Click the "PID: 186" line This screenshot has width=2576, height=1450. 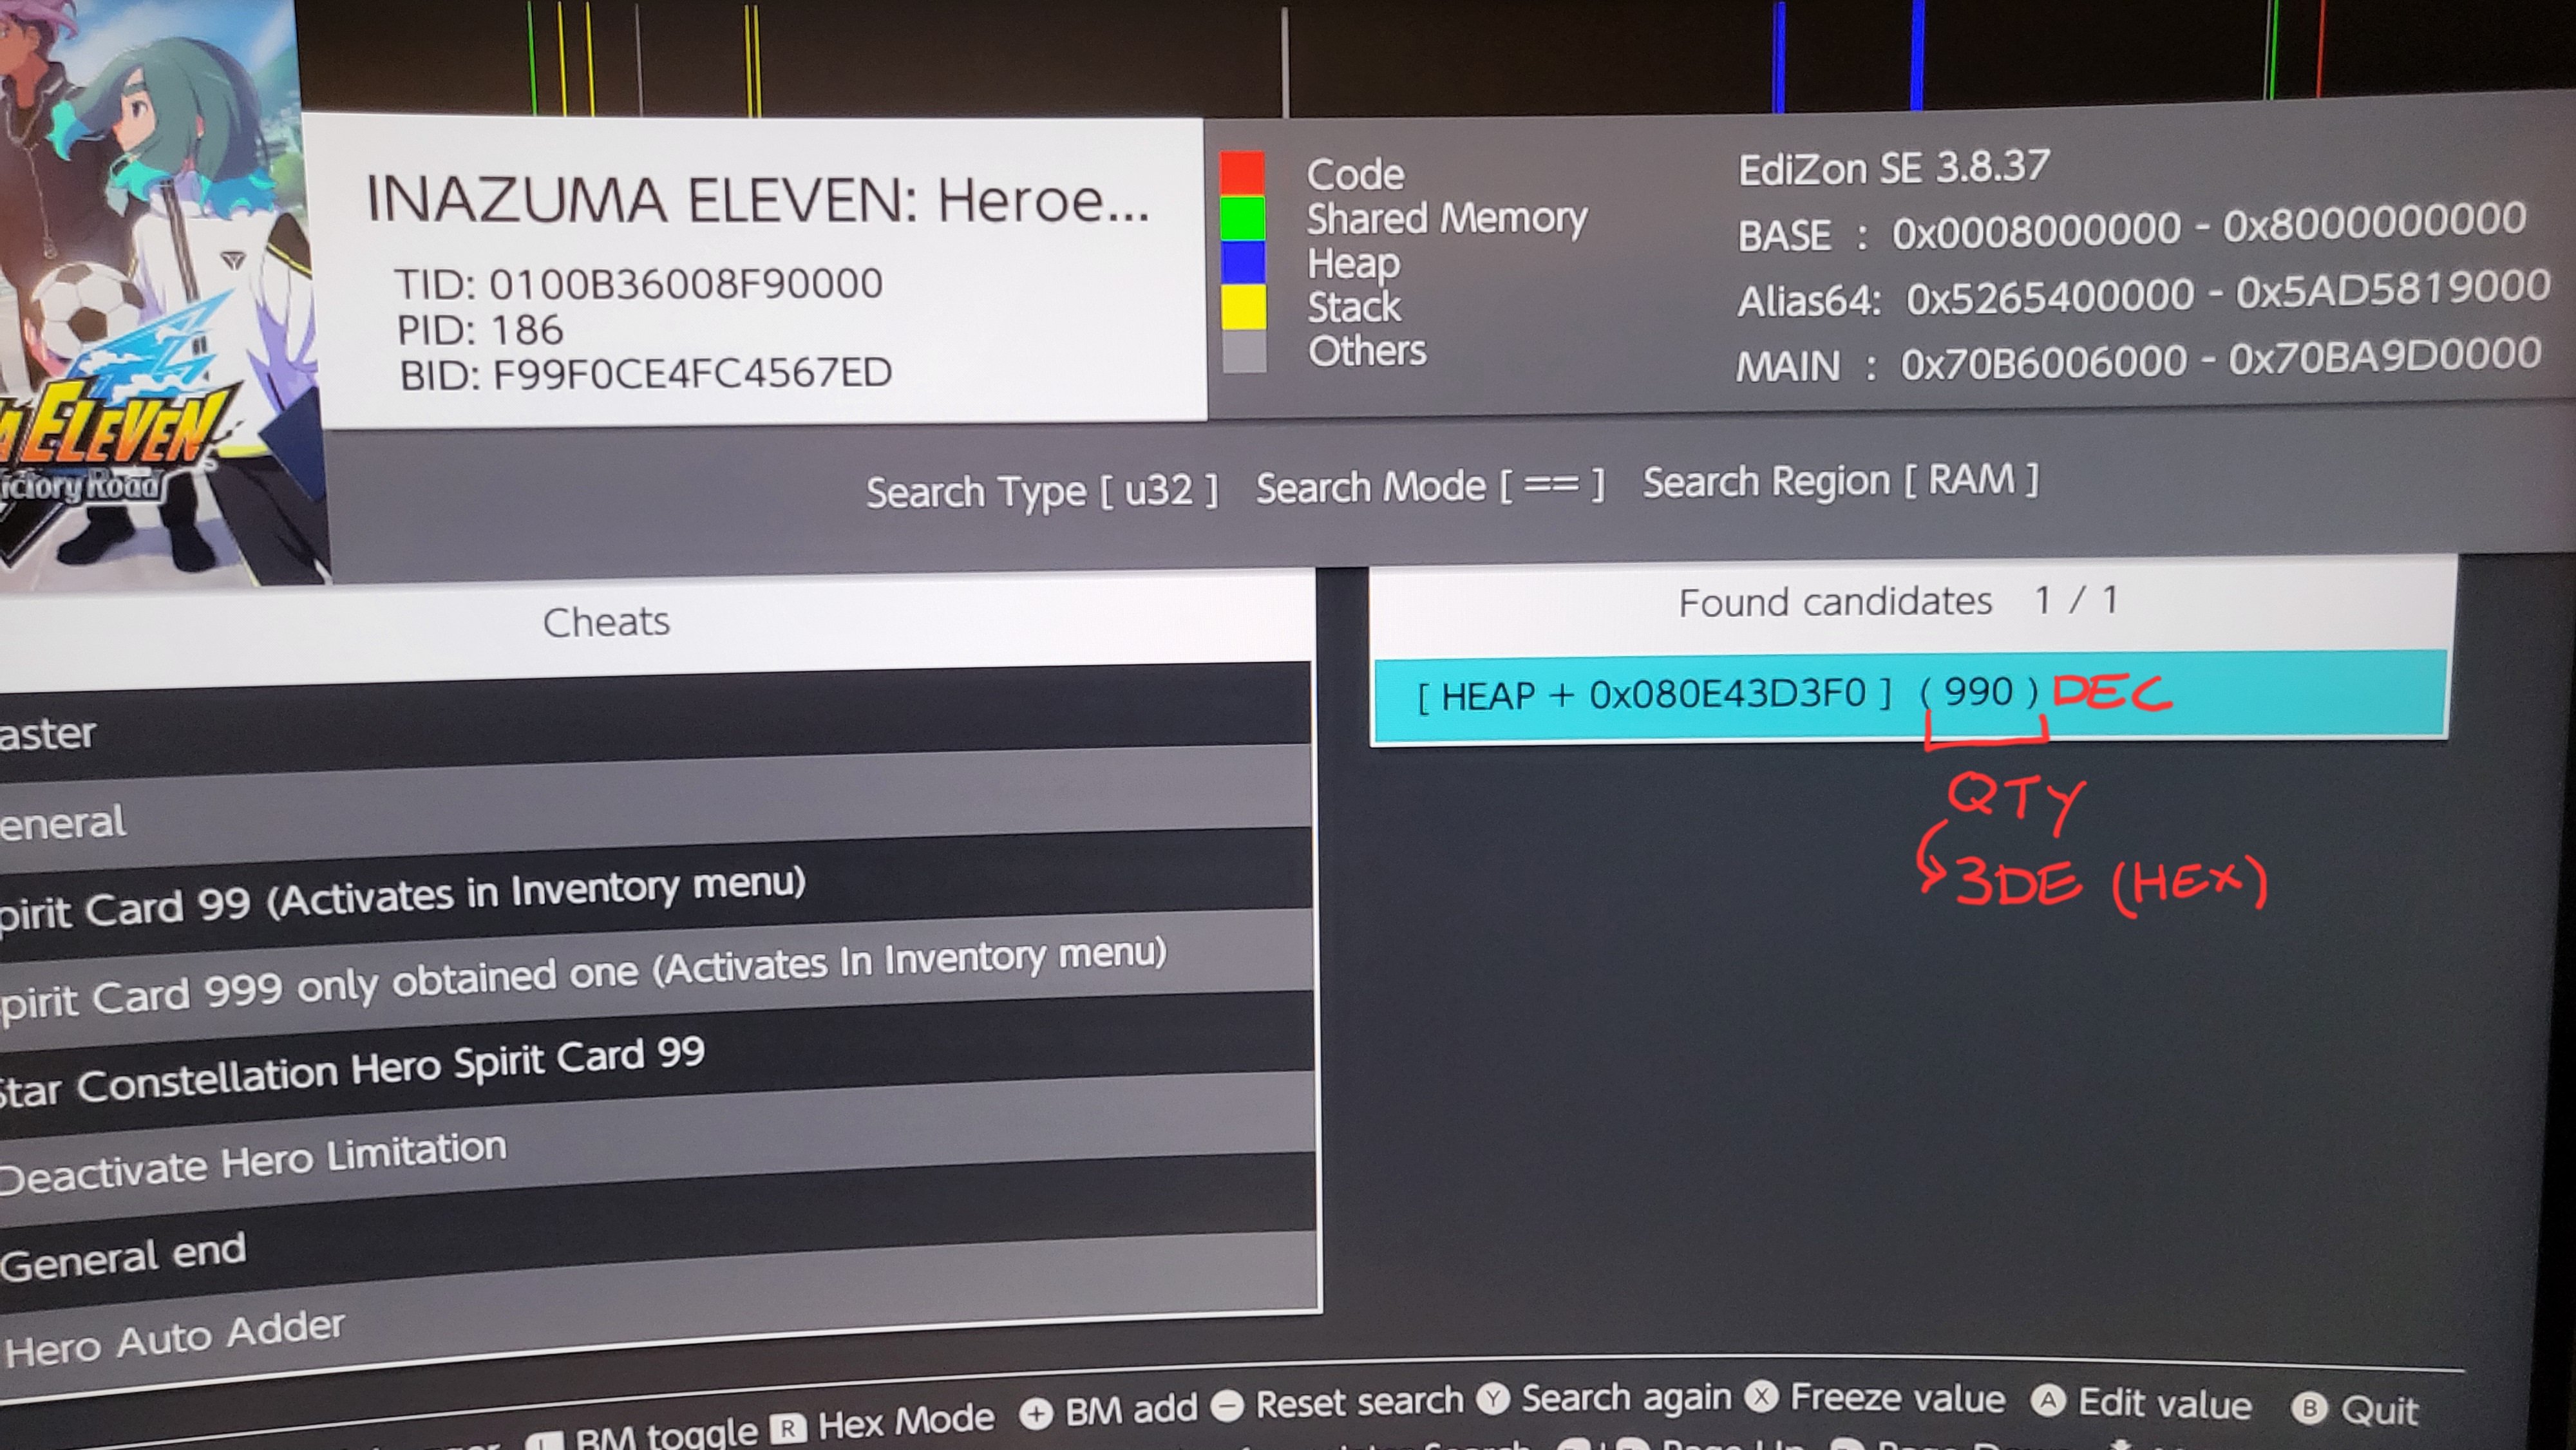481,329
